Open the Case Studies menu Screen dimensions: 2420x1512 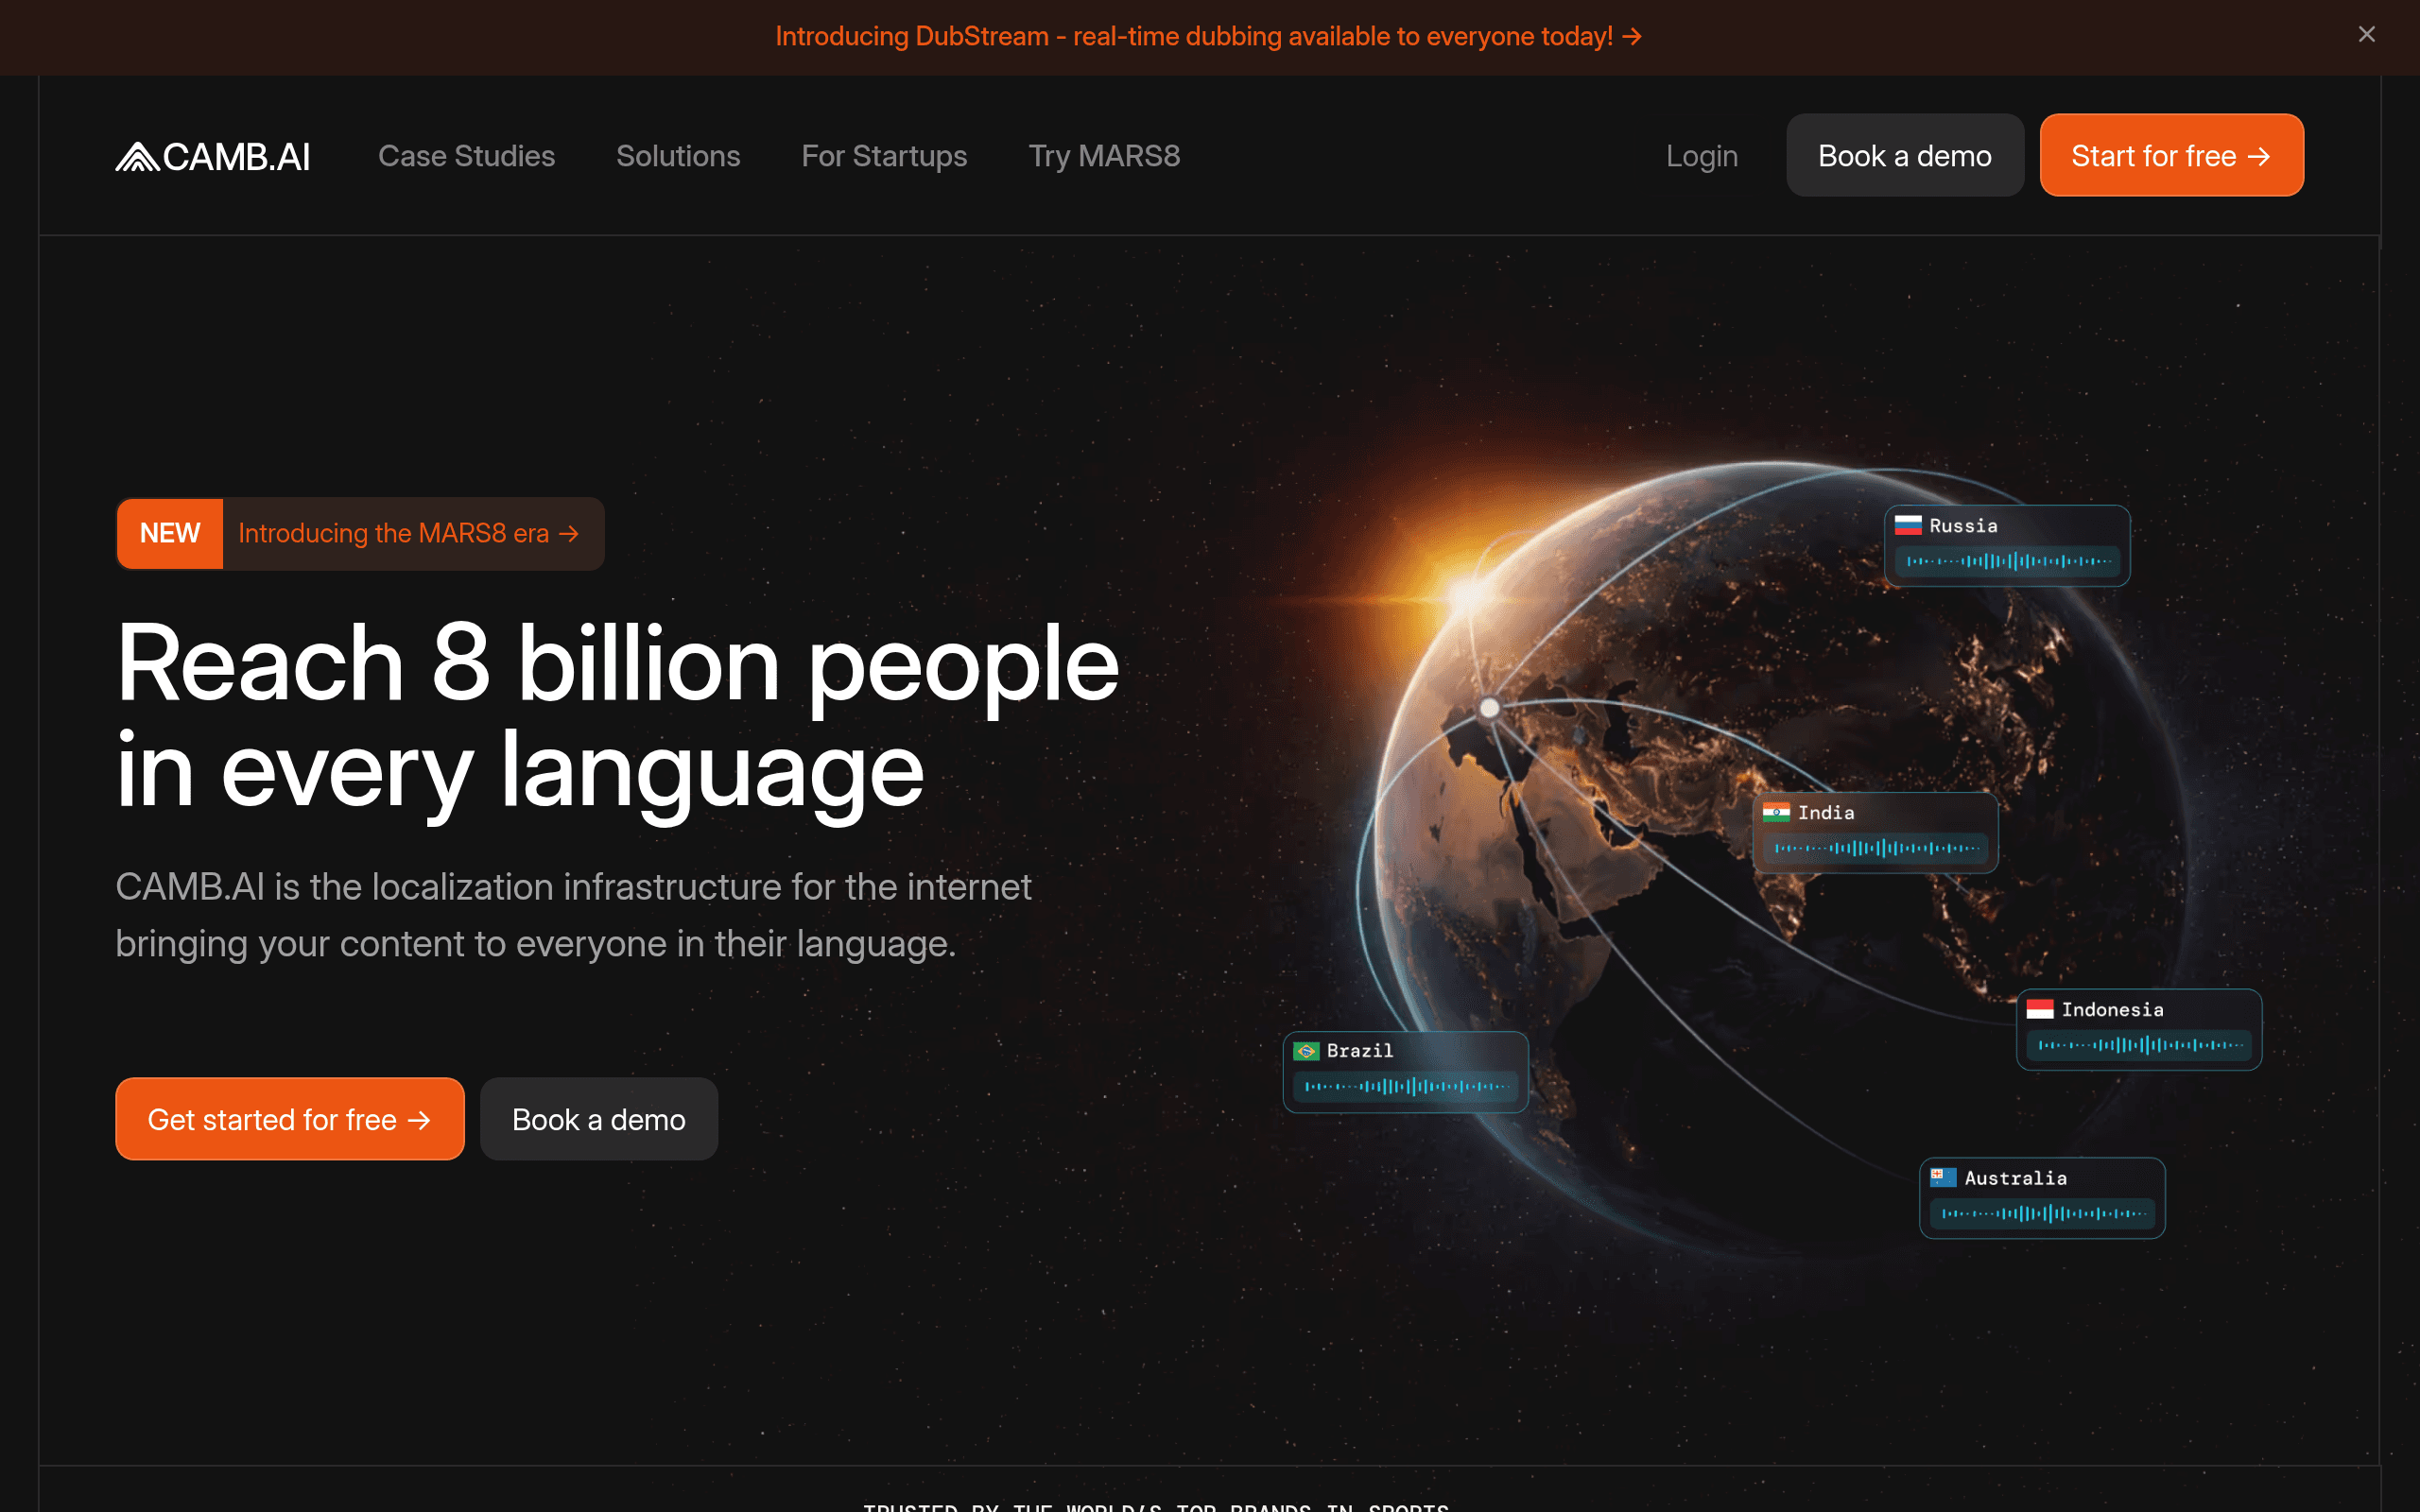click(466, 156)
